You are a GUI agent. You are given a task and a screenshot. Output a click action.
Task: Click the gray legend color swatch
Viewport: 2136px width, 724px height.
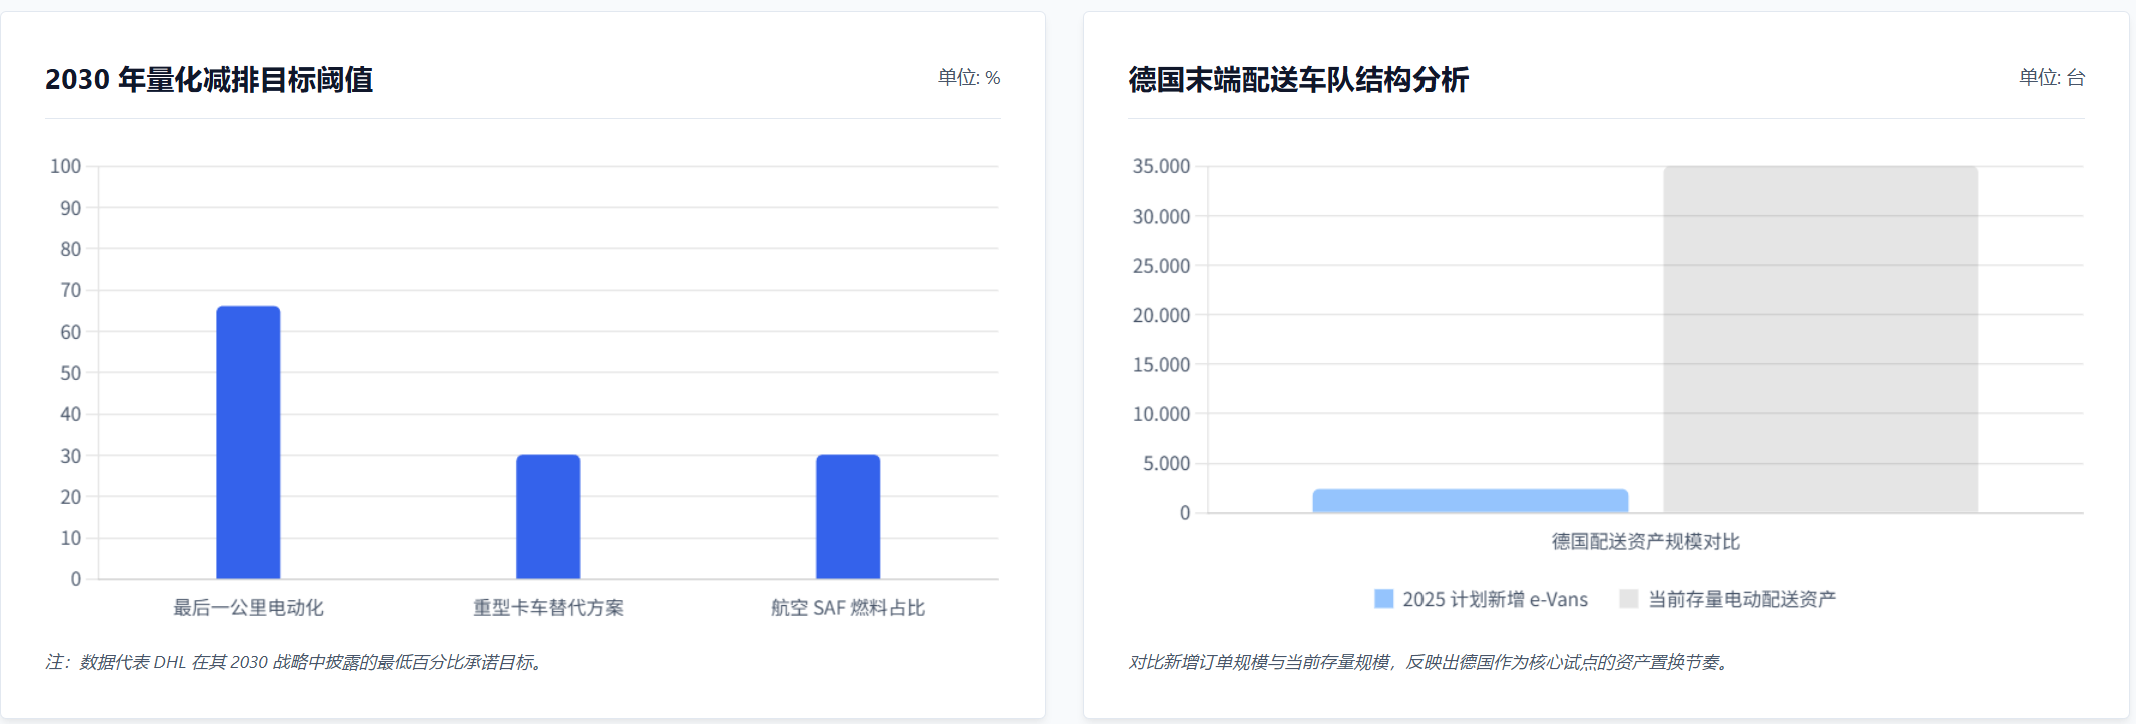click(1629, 599)
